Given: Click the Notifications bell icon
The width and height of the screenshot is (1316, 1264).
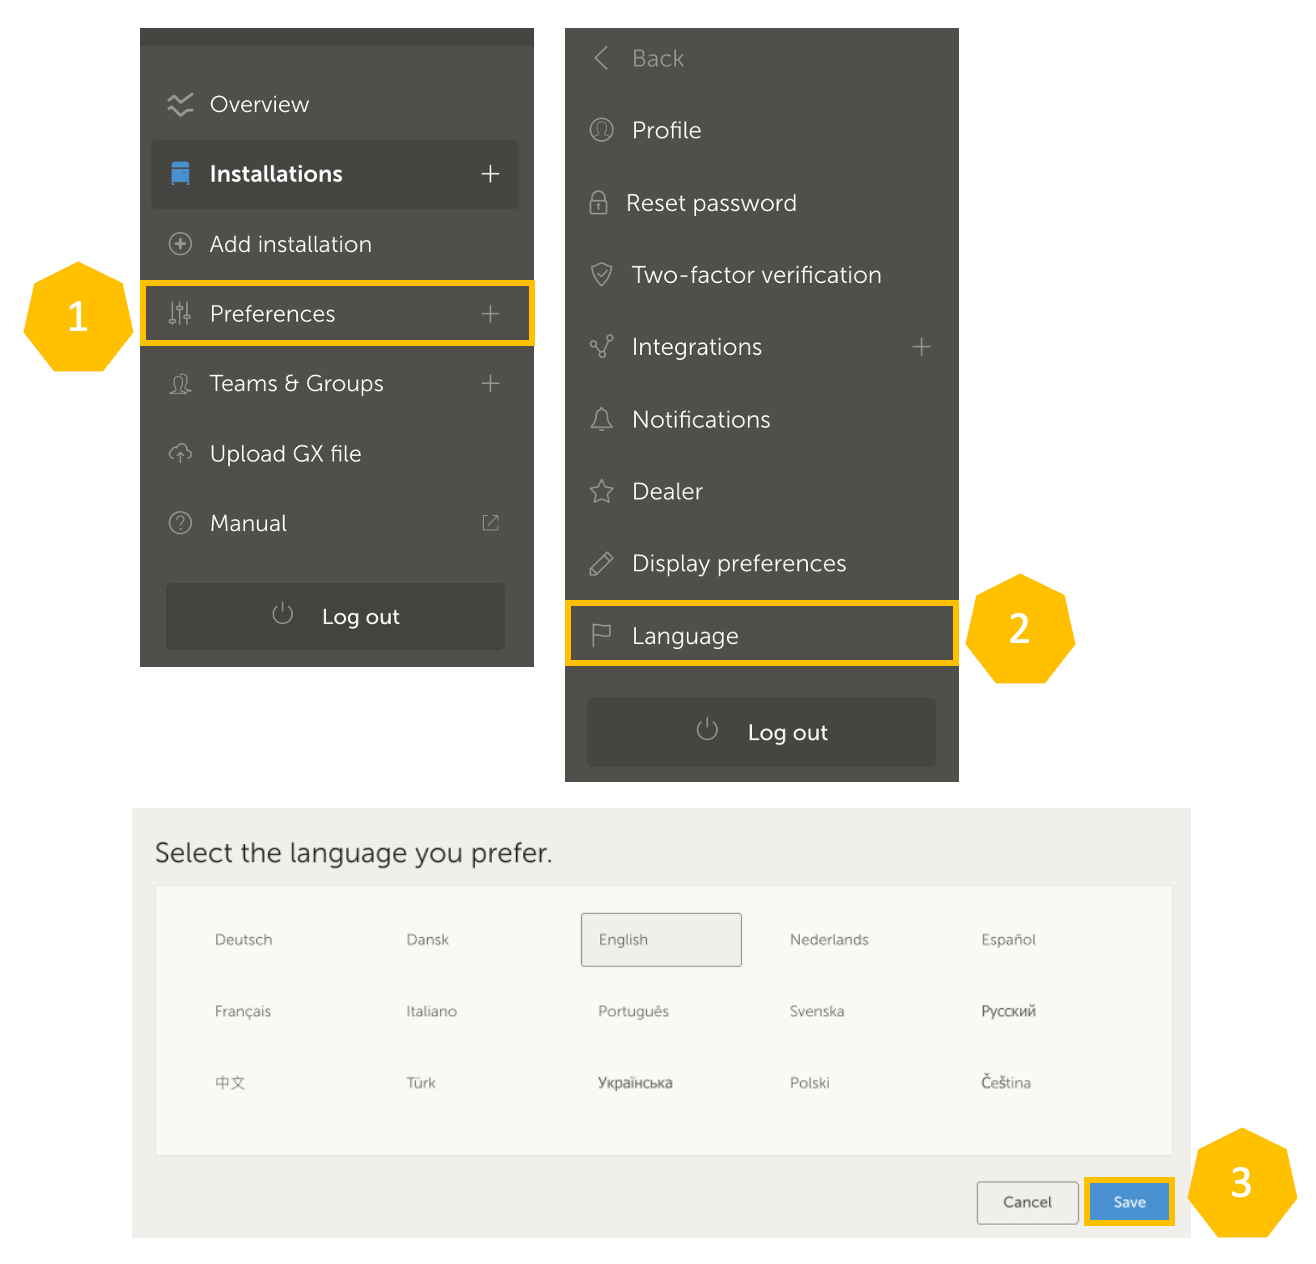Looking at the screenshot, I should [601, 419].
